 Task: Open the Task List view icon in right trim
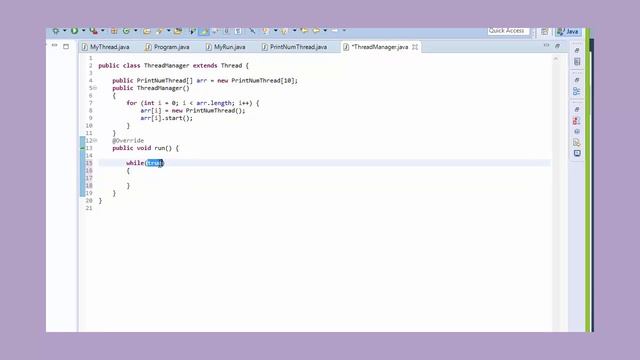coord(577,62)
